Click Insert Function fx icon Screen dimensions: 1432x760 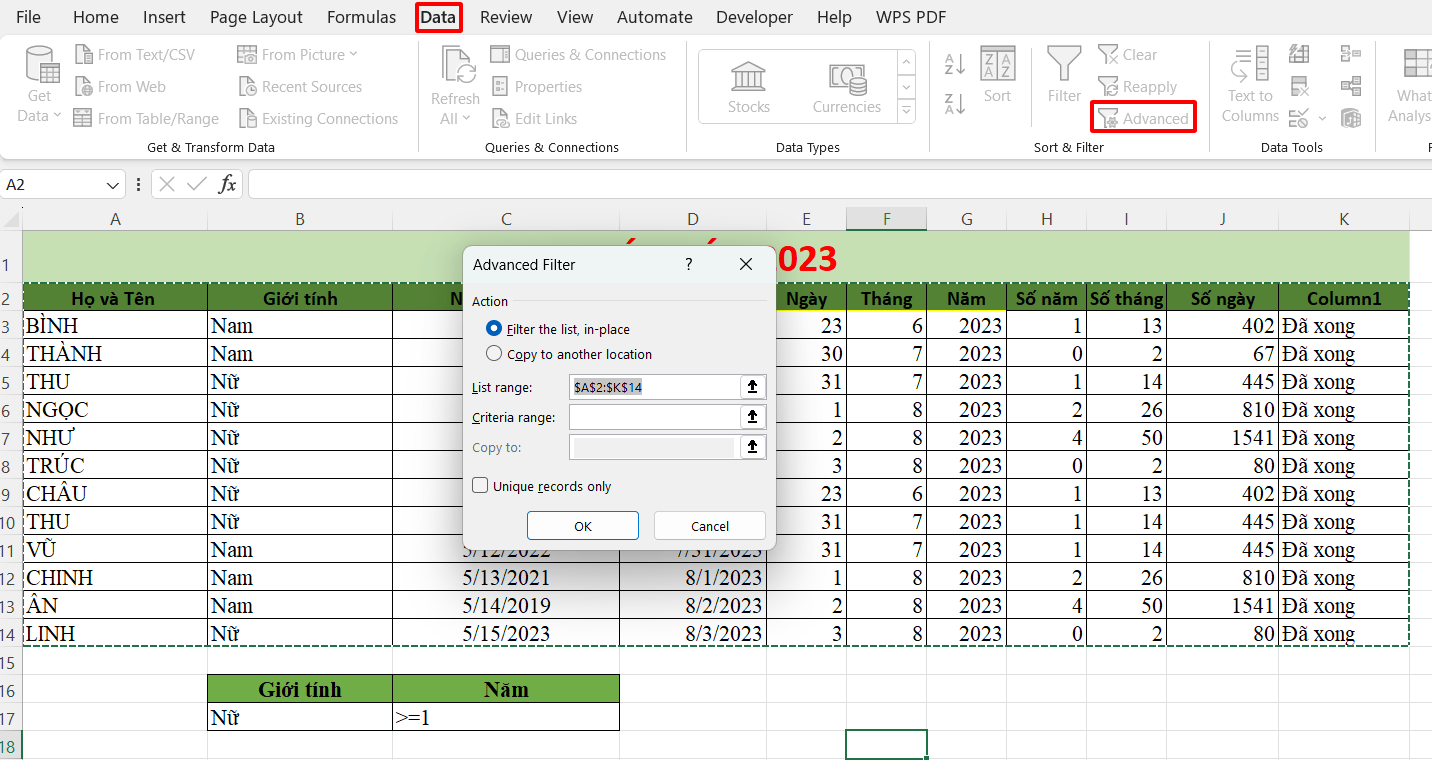[x=228, y=184]
